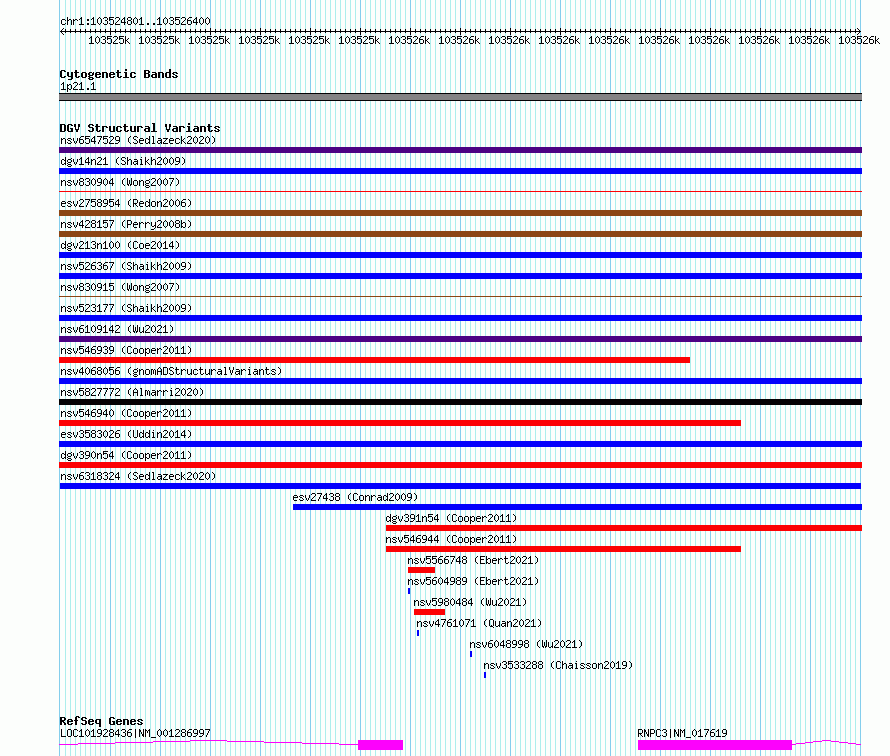Image resolution: width=890 pixels, height=756 pixels.
Task: Click the red bar below nsv546940 (Cooper2011)
Action: click(400, 423)
